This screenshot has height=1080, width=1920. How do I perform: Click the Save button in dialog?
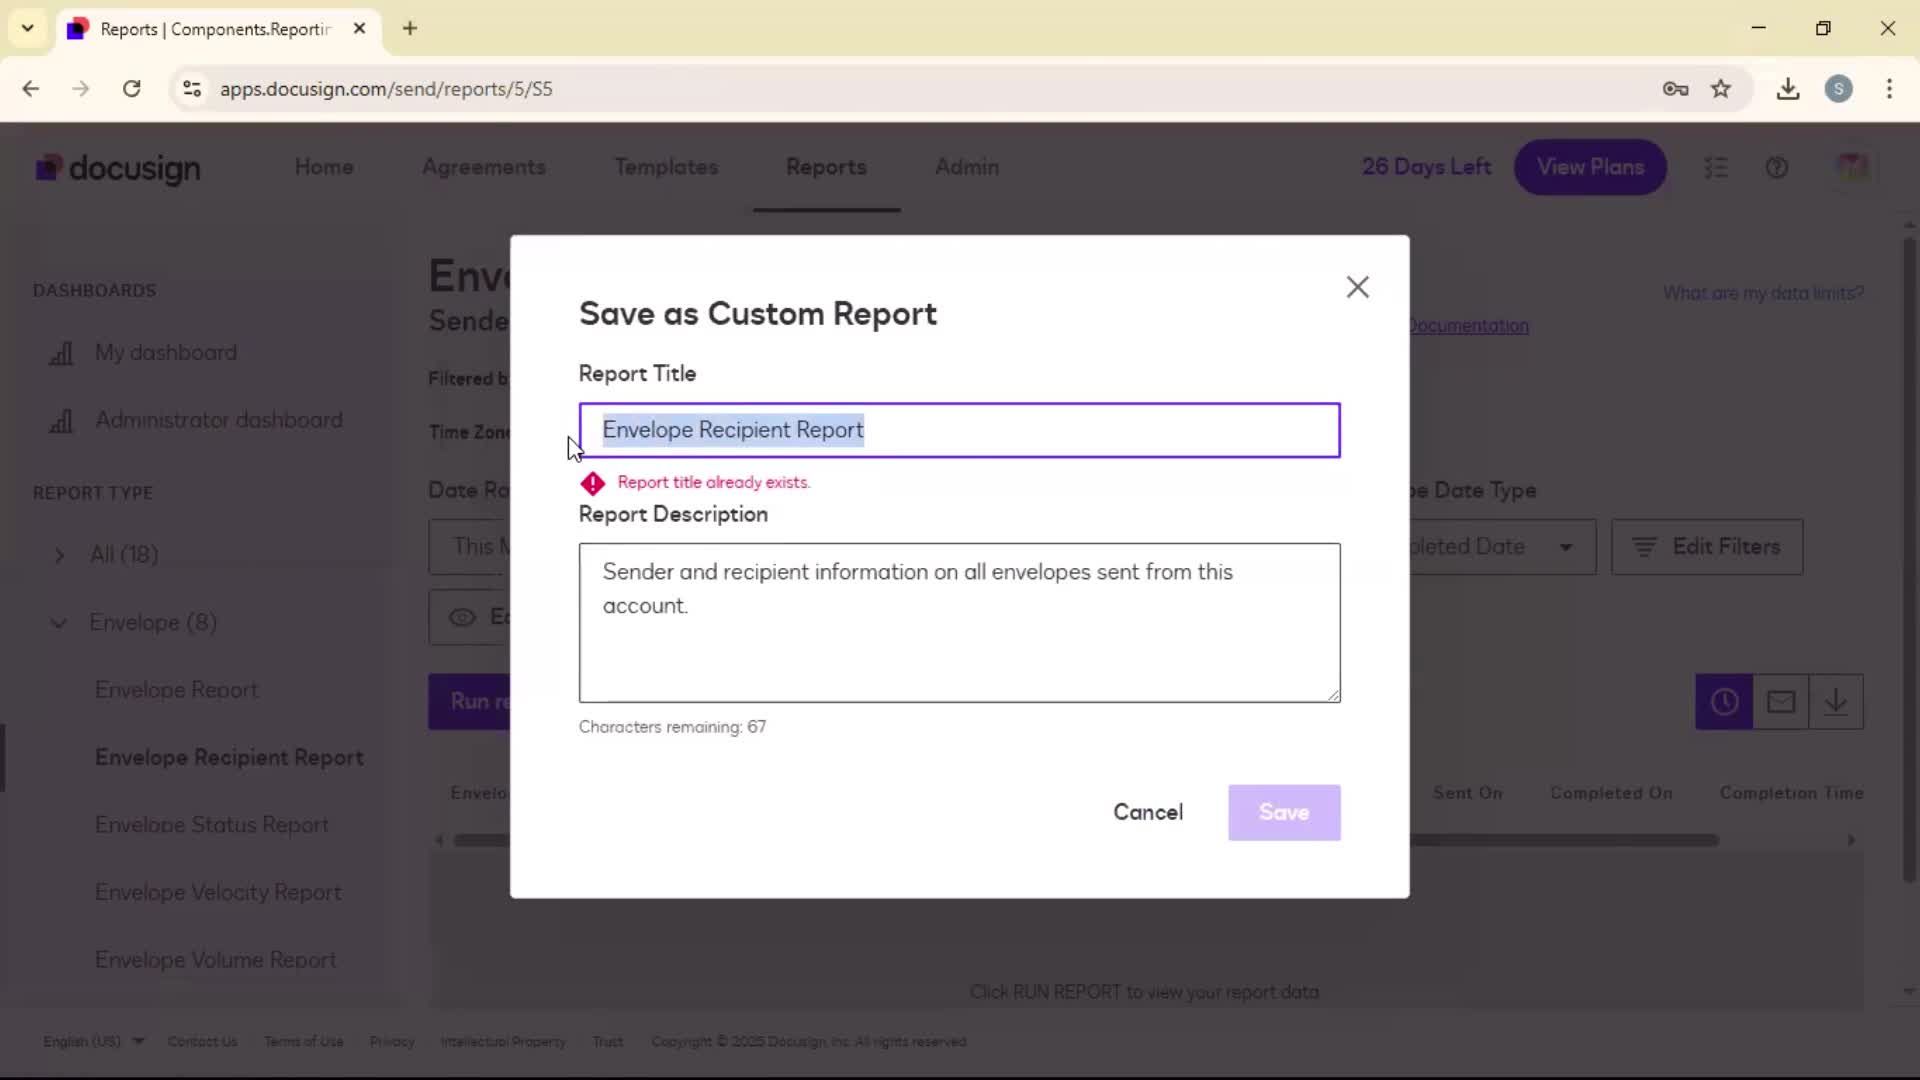pyautogui.click(x=1284, y=812)
